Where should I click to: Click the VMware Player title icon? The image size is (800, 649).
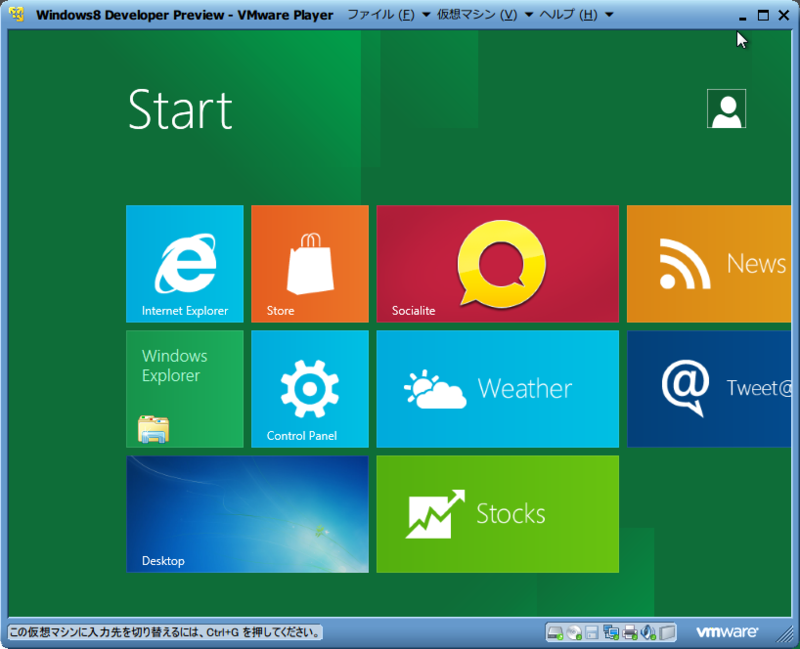click(16, 14)
